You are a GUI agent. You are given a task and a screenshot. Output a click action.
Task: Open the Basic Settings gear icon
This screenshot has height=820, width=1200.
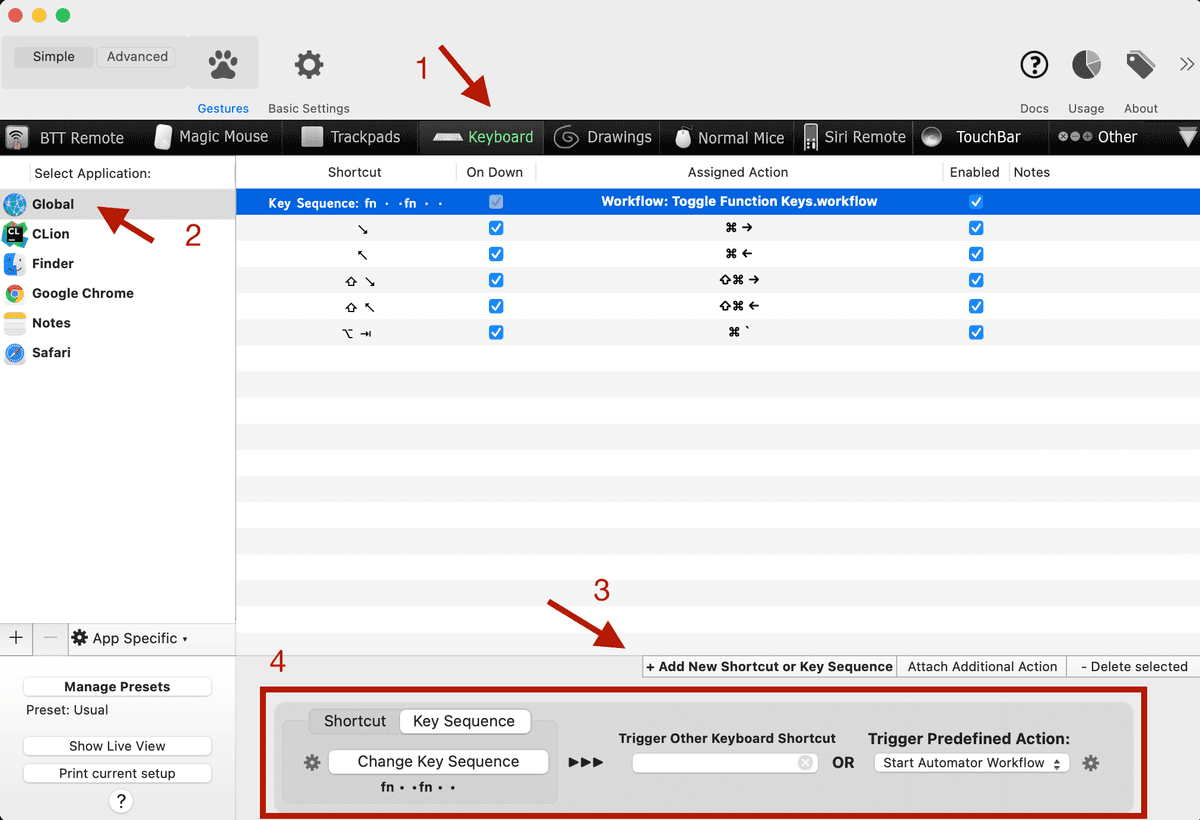[308, 63]
